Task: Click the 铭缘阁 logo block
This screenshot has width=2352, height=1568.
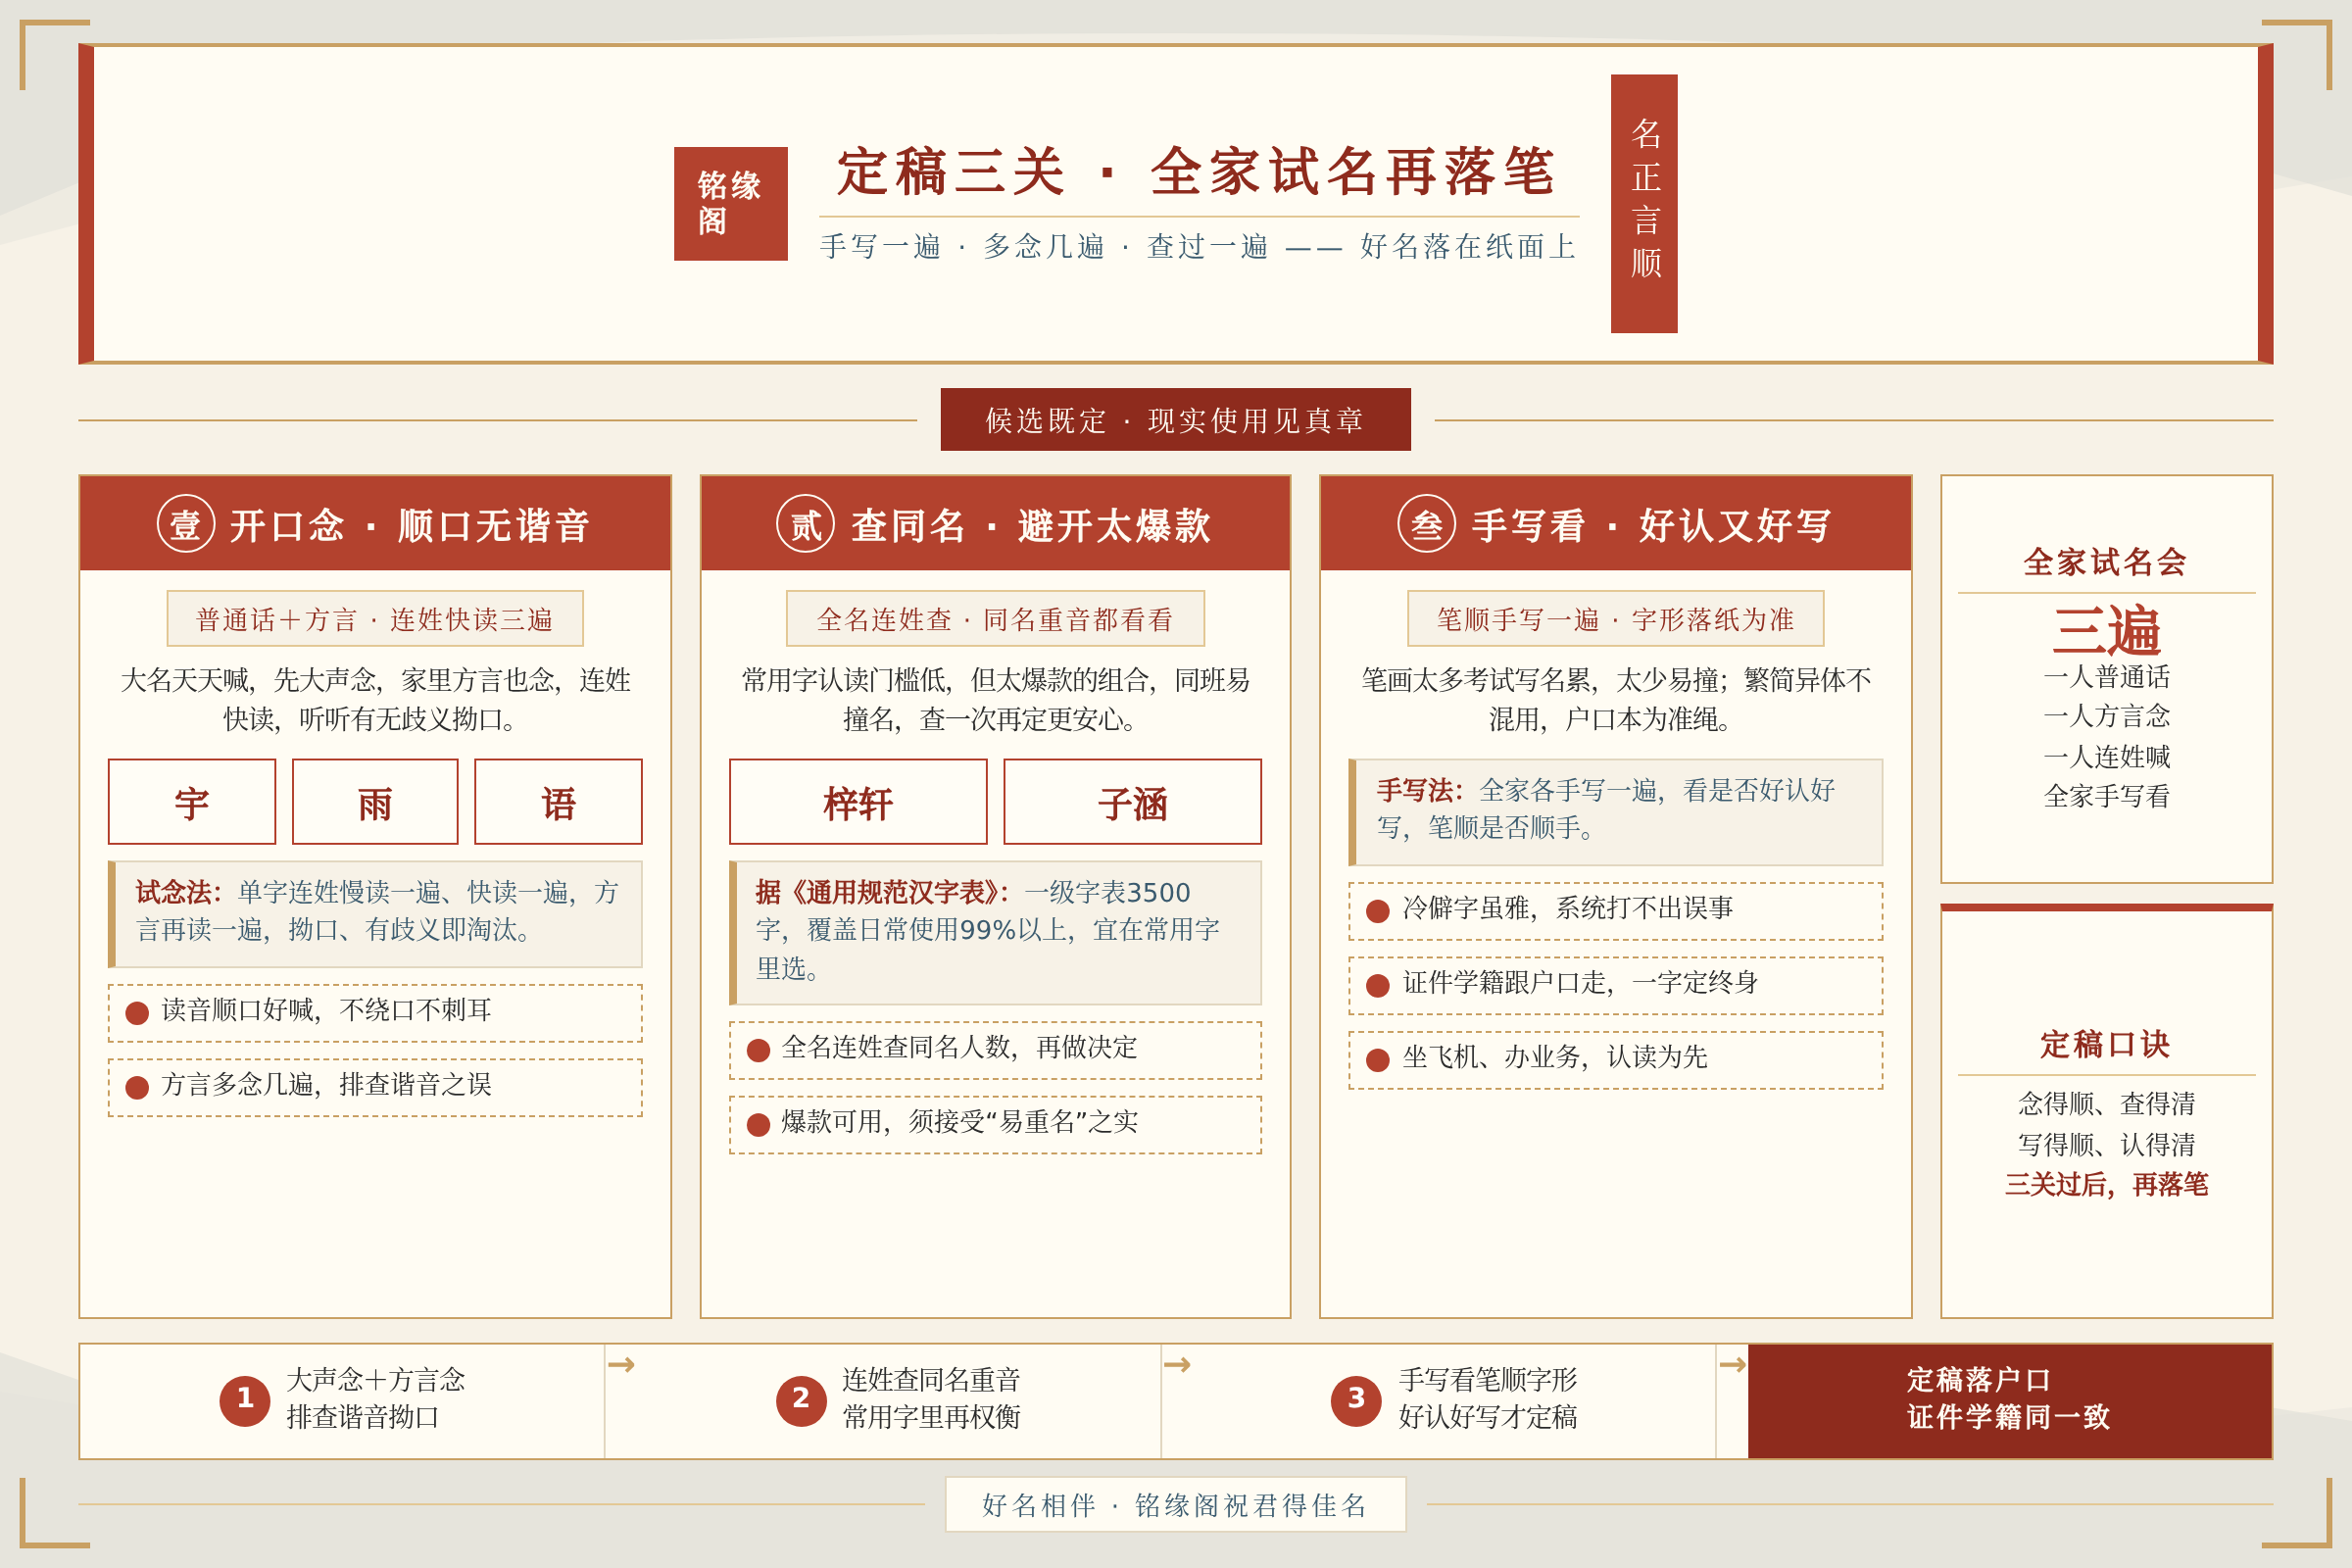Action: pos(730,204)
